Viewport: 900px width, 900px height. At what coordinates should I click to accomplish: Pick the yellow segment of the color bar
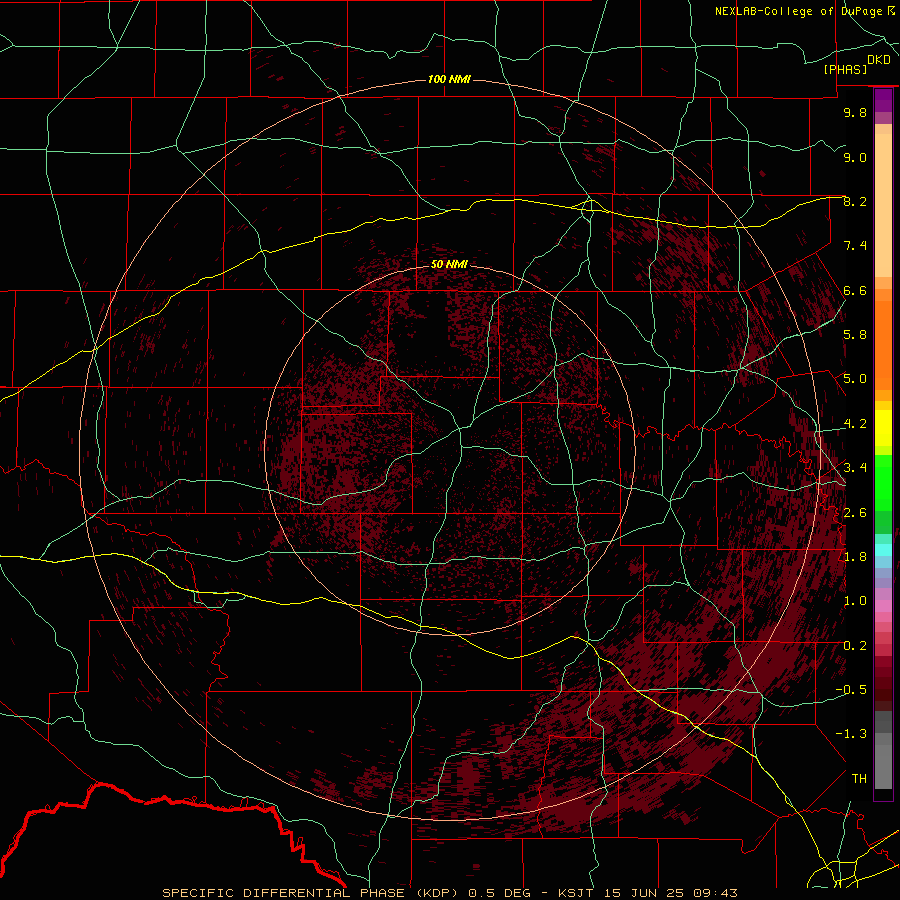coord(883,428)
